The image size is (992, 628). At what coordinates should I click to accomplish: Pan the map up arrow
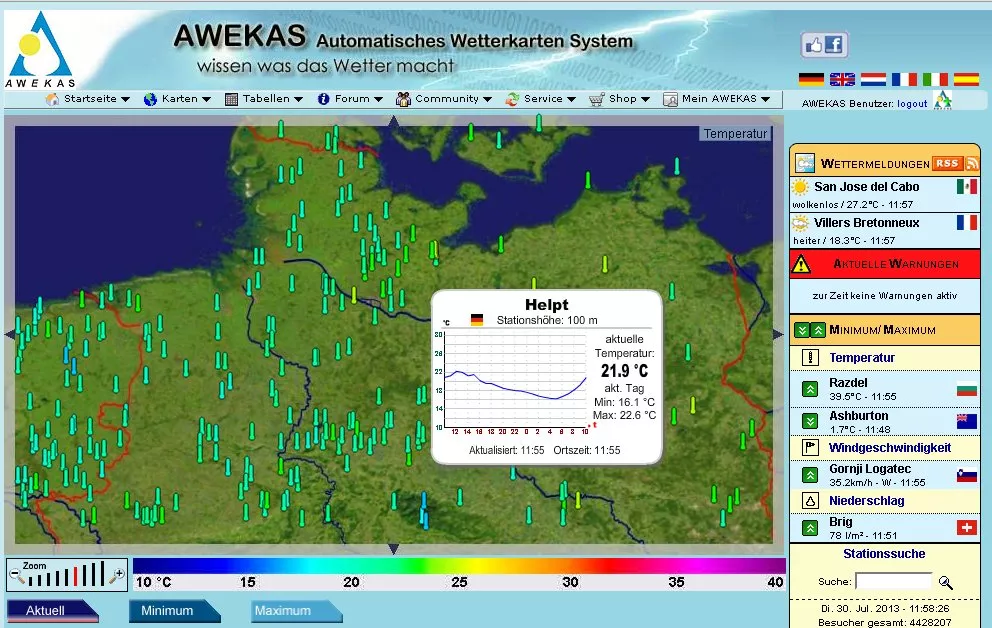point(394,121)
